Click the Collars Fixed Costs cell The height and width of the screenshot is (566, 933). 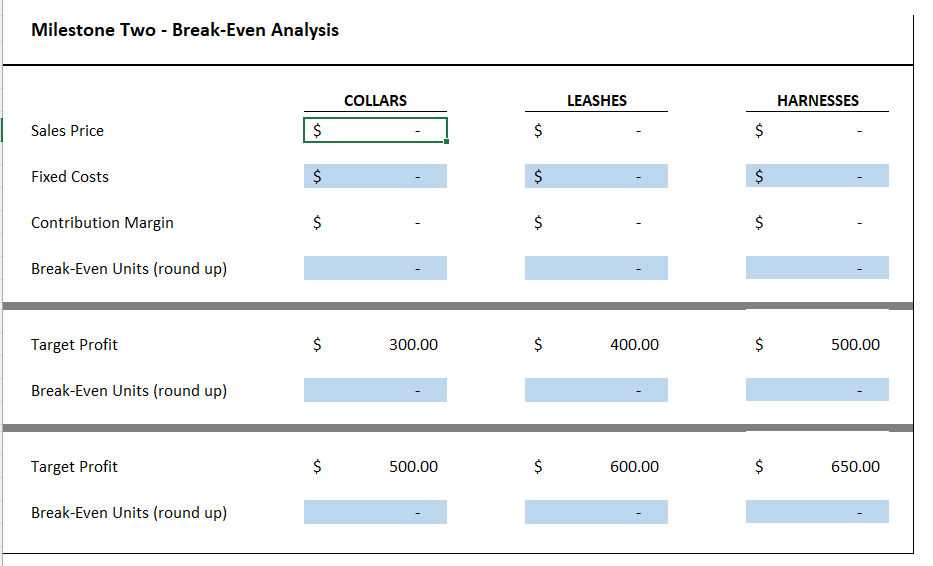tap(375, 176)
